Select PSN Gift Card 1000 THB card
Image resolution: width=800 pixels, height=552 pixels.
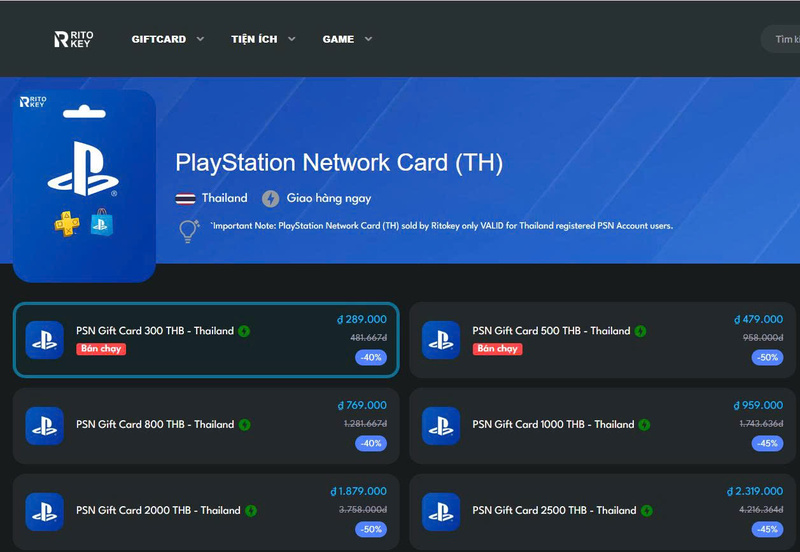click(x=602, y=425)
